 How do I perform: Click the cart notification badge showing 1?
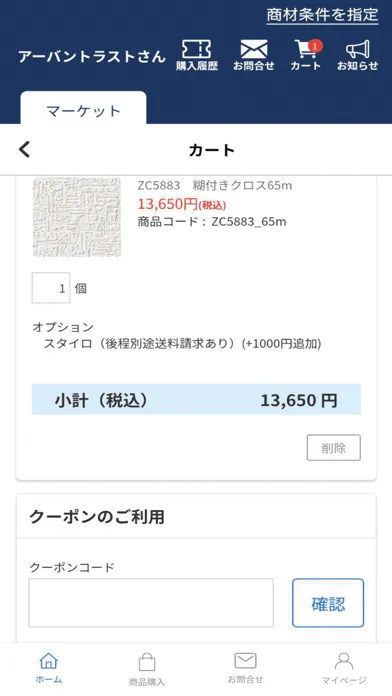tap(315, 45)
